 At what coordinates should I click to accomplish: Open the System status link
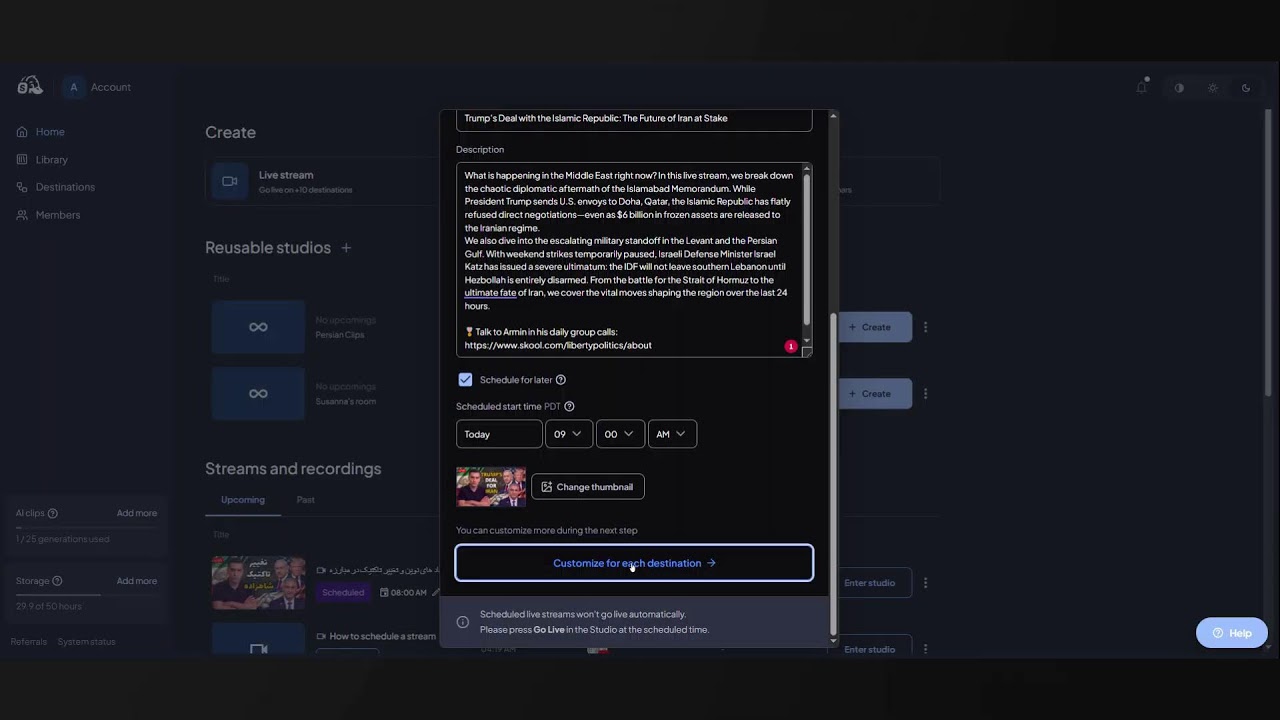87,642
